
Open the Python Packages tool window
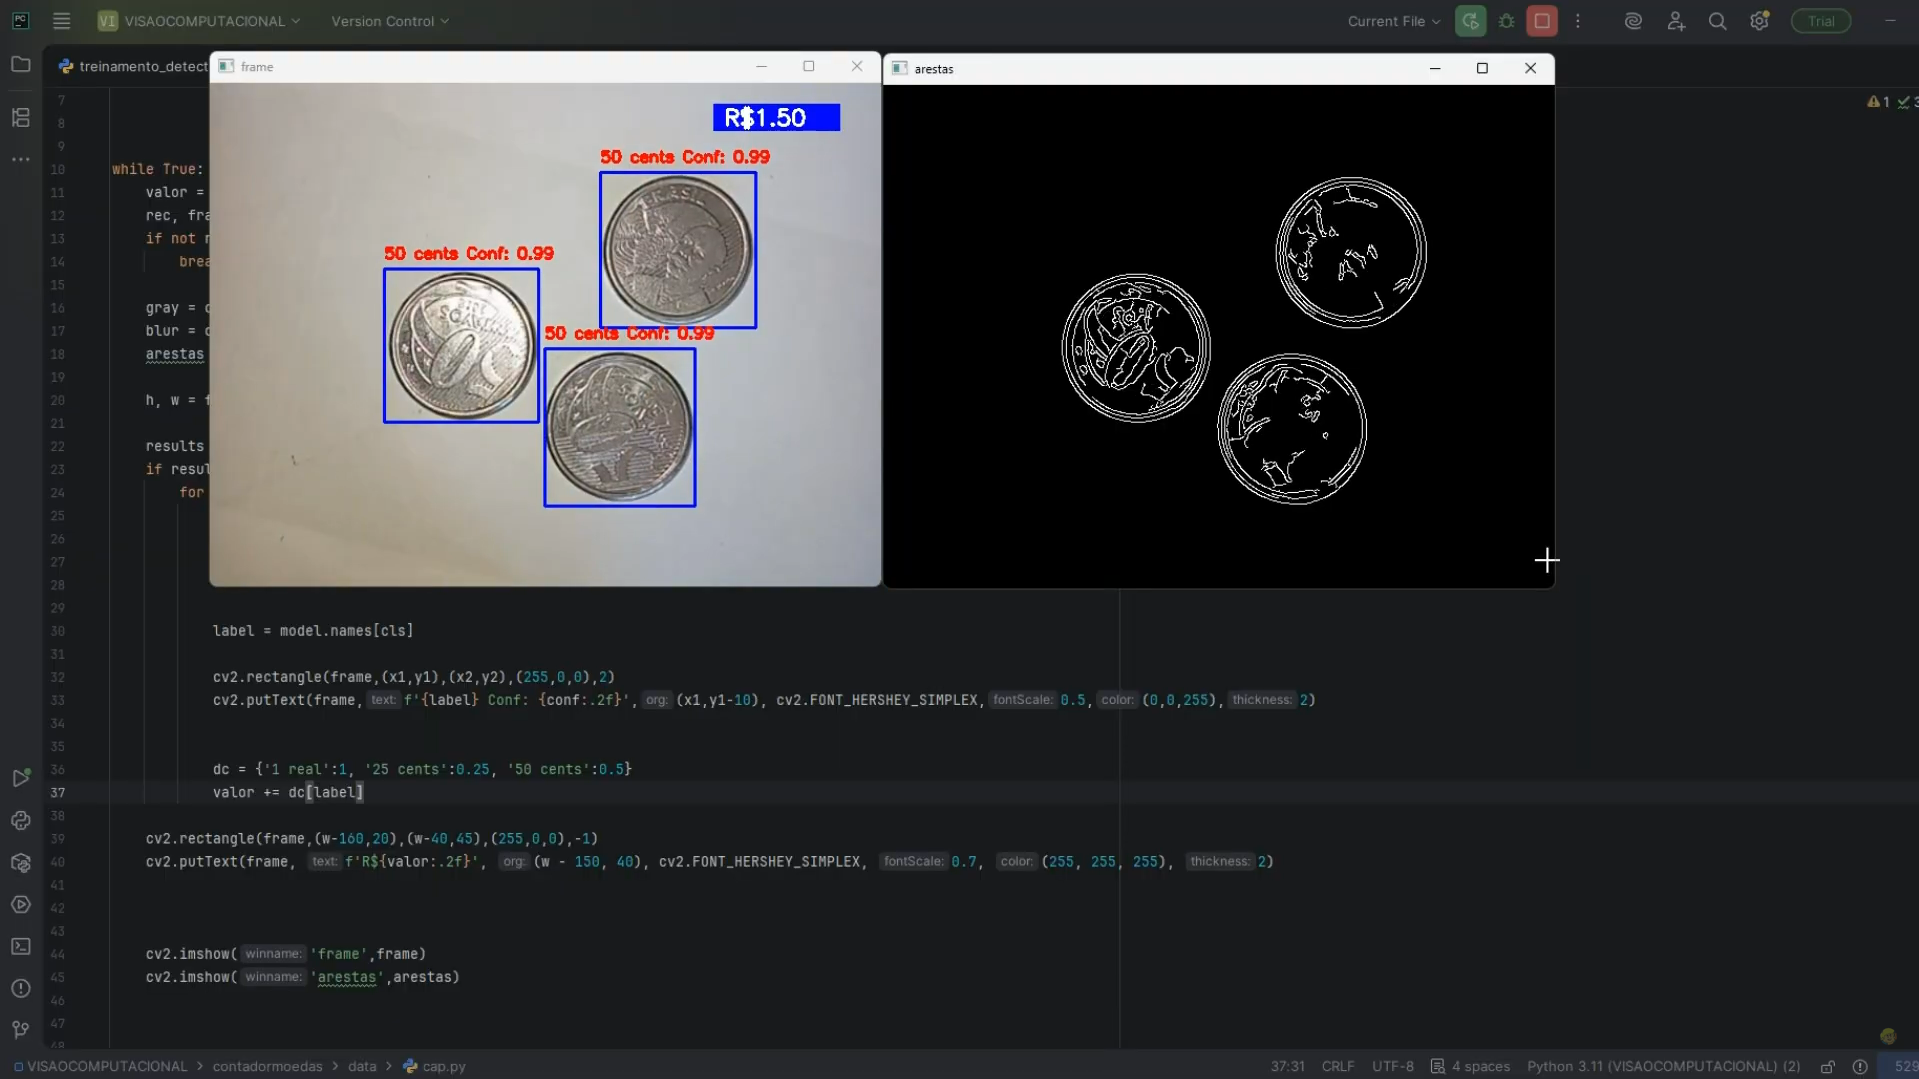[x=21, y=863]
